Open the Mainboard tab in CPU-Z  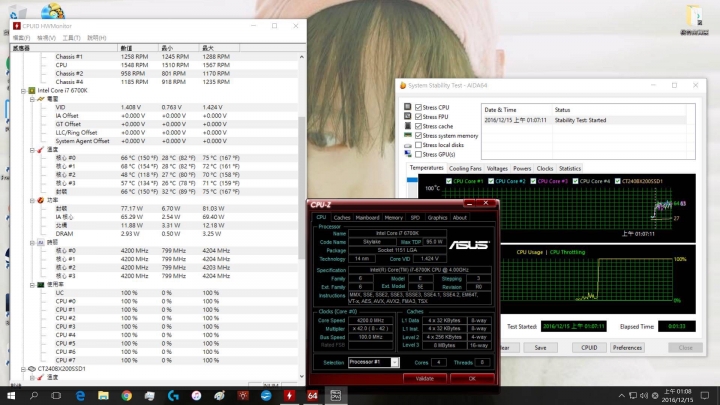pos(367,217)
